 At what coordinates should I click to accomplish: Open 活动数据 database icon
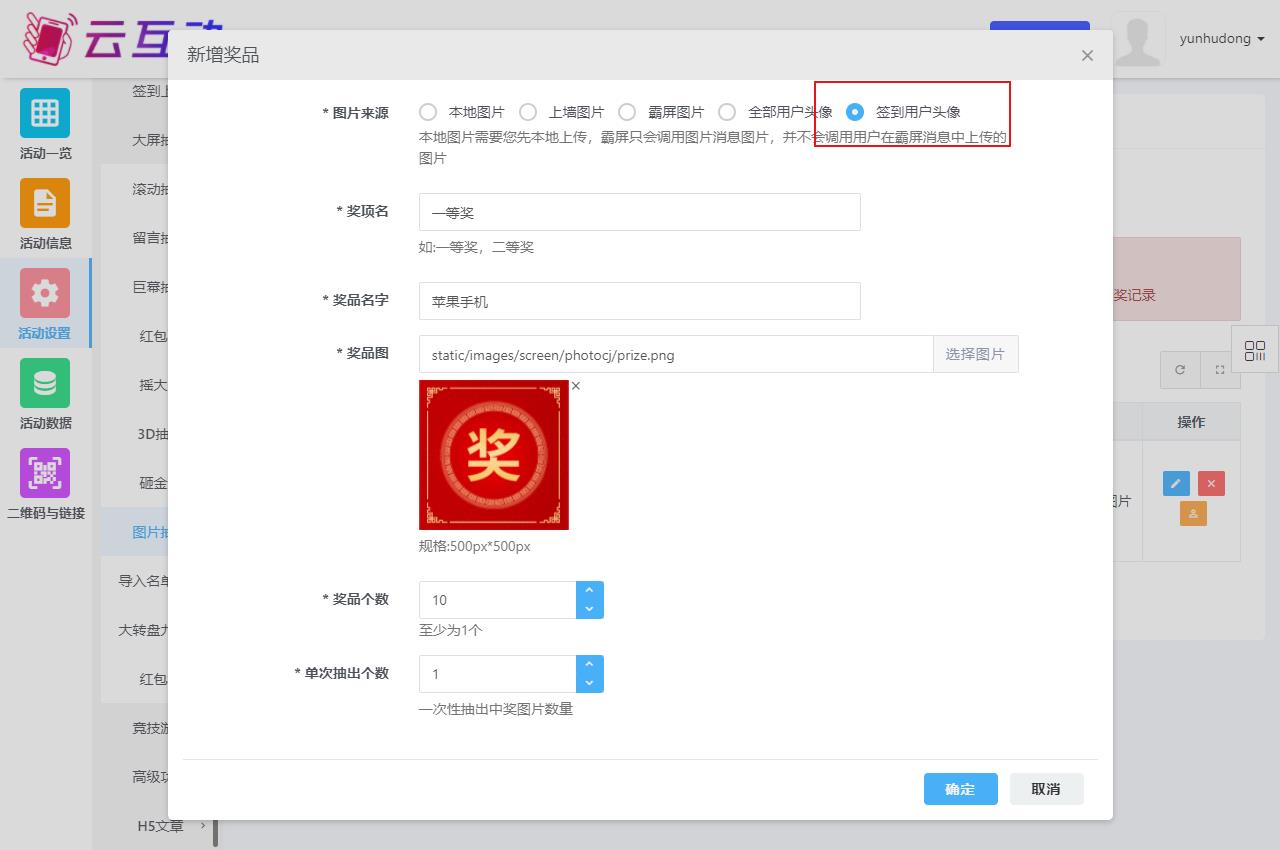tap(45, 383)
